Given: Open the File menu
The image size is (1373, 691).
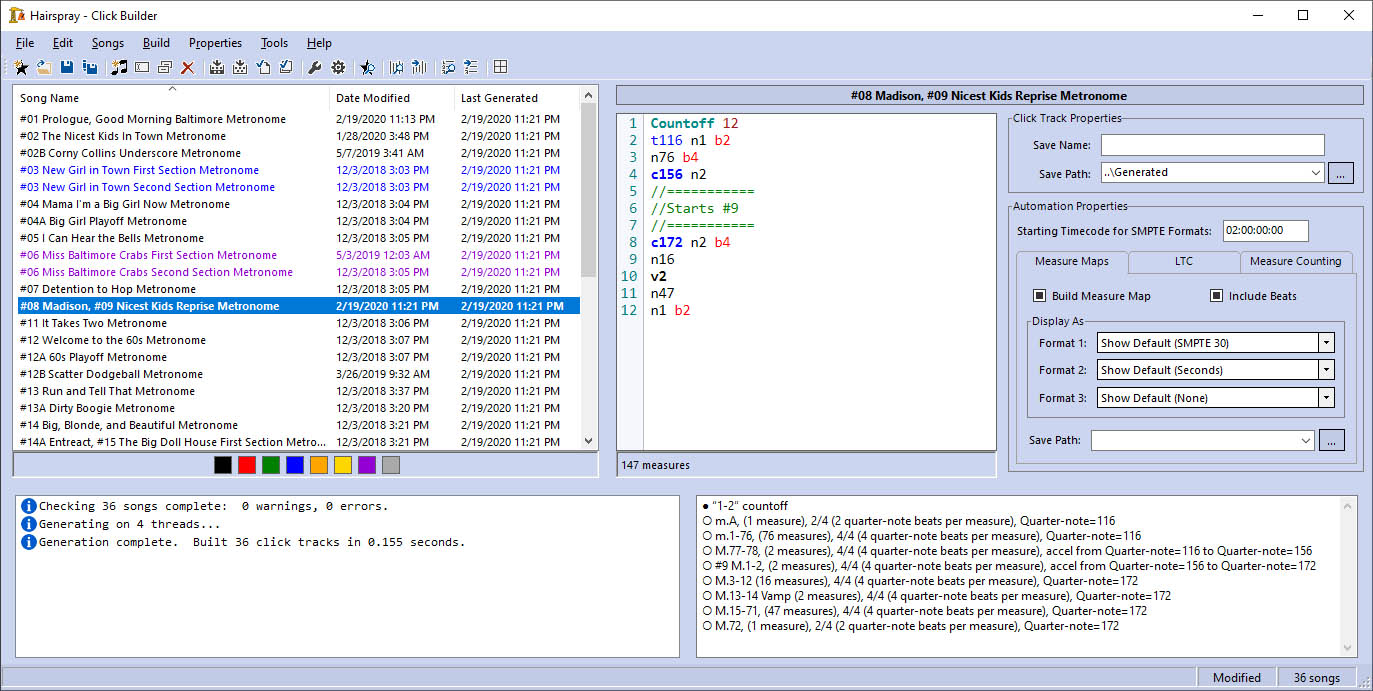Looking at the screenshot, I should (x=25, y=43).
